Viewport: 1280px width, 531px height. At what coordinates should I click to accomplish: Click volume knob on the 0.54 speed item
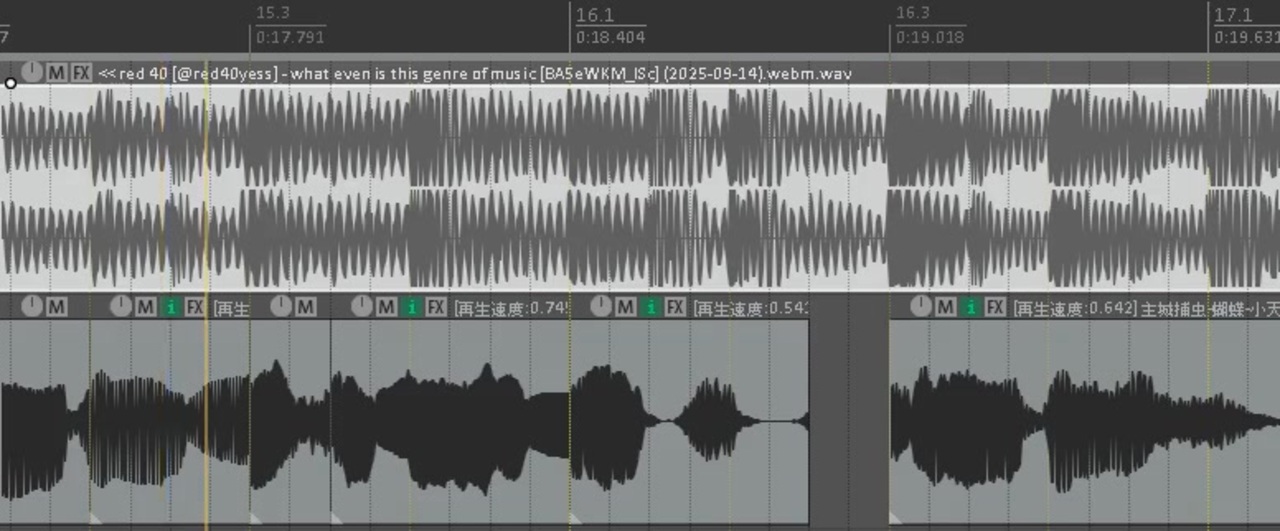(601, 306)
